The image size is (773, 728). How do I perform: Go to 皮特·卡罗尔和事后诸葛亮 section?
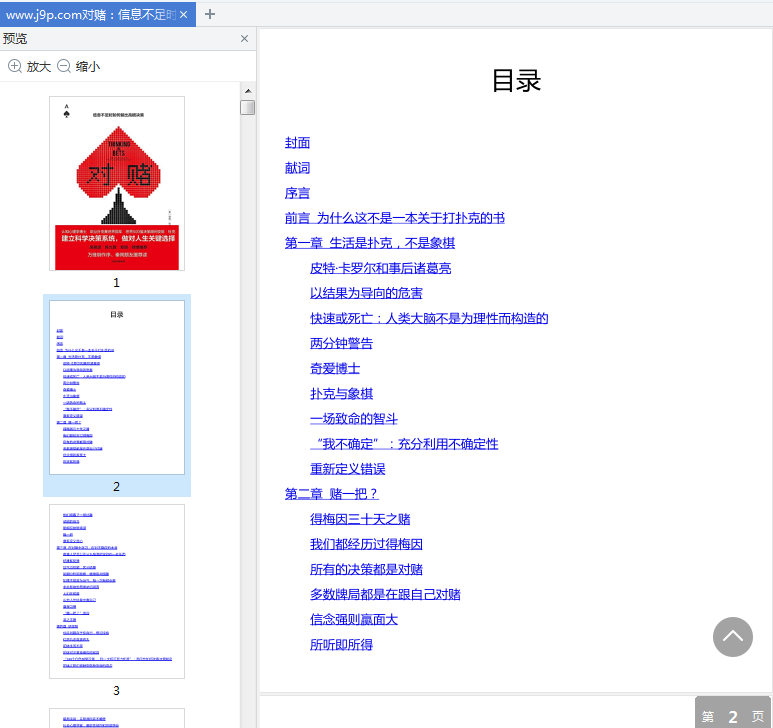pyautogui.click(x=381, y=269)
